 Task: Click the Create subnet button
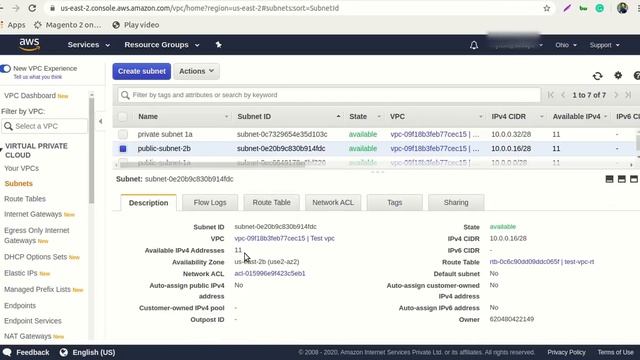[142, 71]
